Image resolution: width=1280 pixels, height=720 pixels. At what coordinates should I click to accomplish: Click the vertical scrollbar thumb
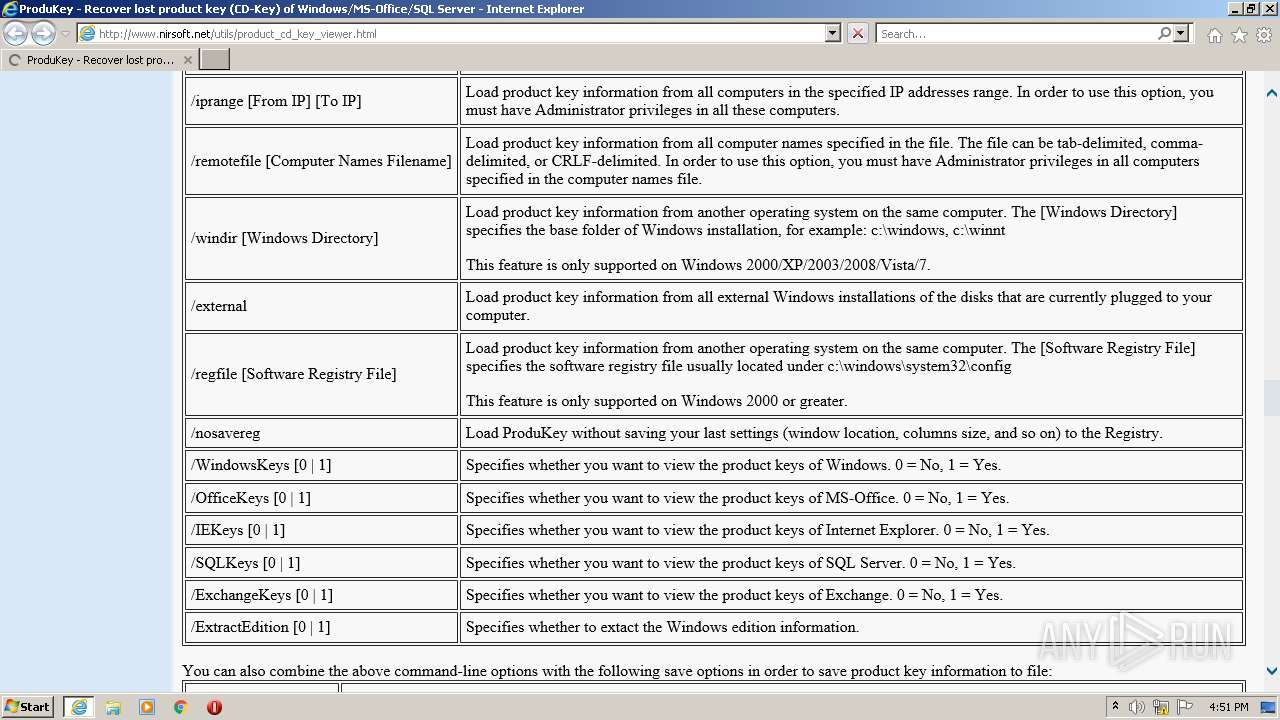tap(1272, 397)
